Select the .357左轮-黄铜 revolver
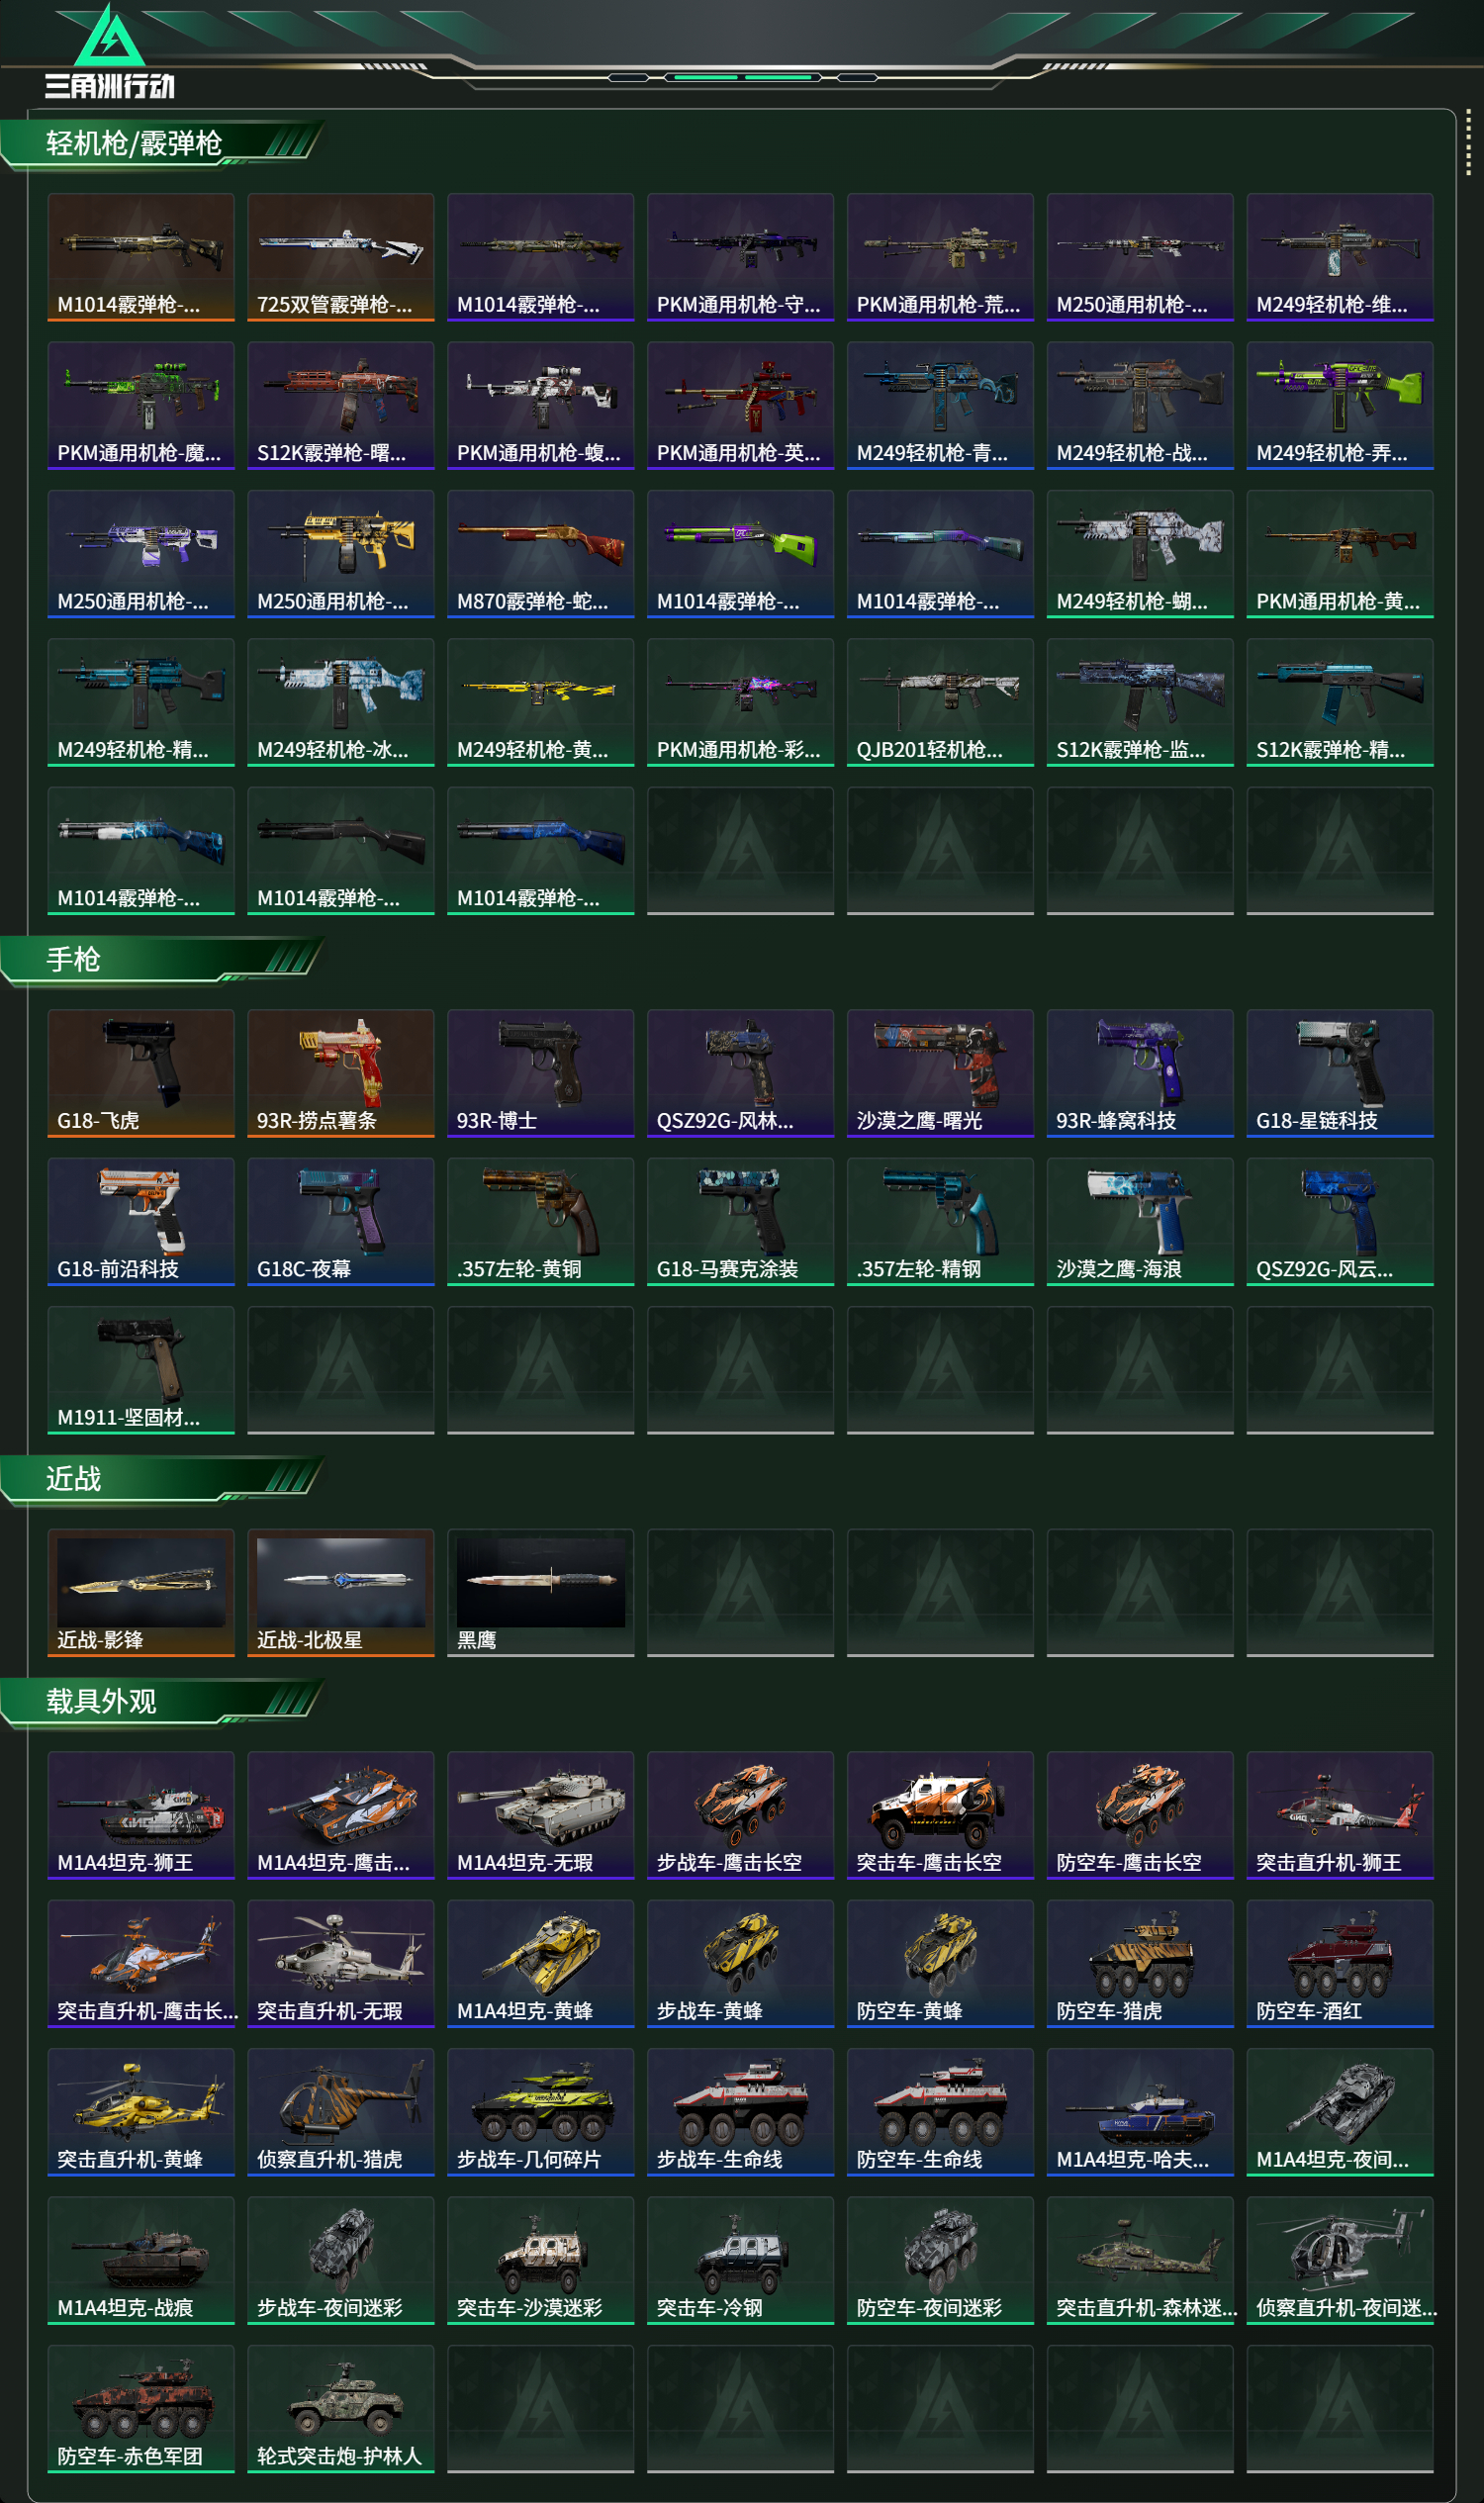Image resolution: width=1484 pixels, height=2503 pixels. (x=541, y=1221)
